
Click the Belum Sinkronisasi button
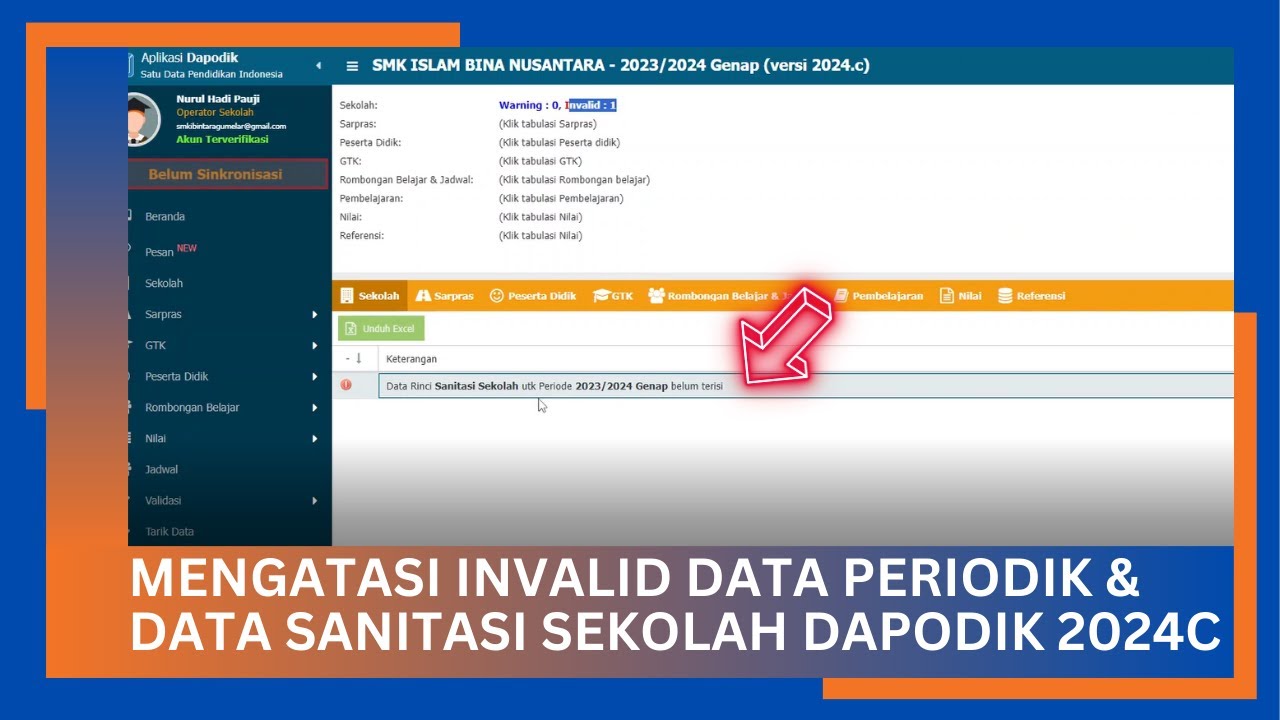(x=229, y=174)
